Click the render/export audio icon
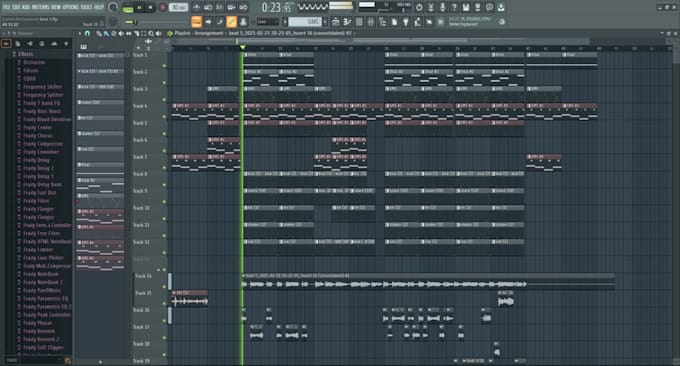The image size is (680, 366). [477, 7]
